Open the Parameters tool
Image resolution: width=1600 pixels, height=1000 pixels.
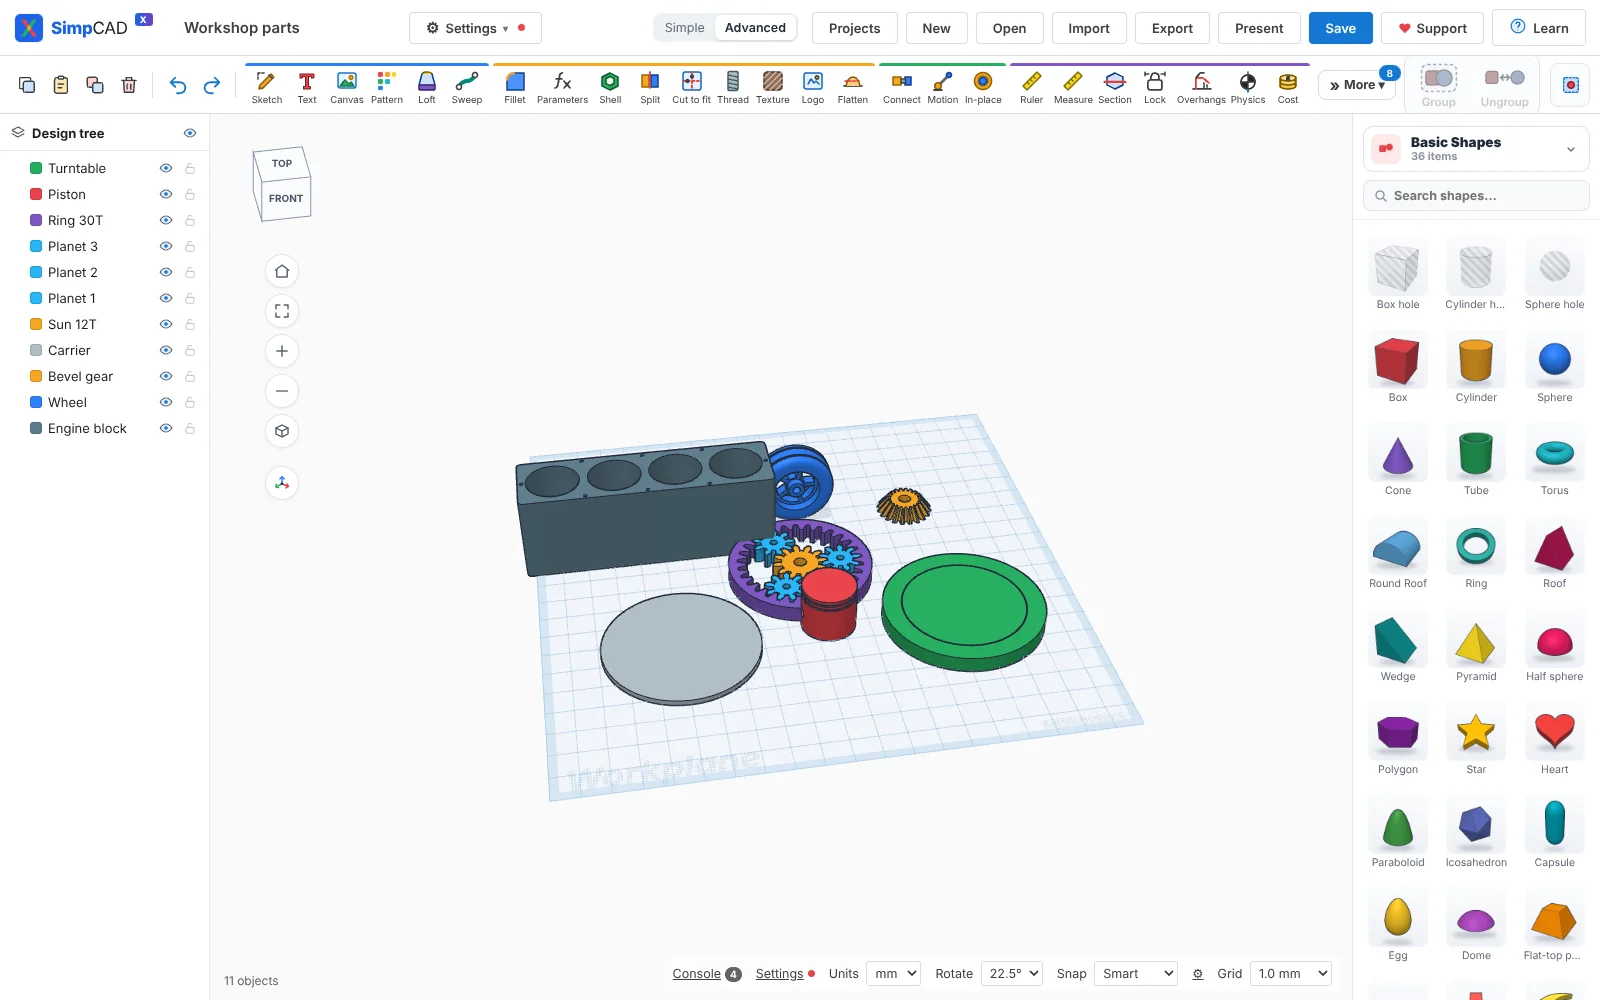click(563, 87)
